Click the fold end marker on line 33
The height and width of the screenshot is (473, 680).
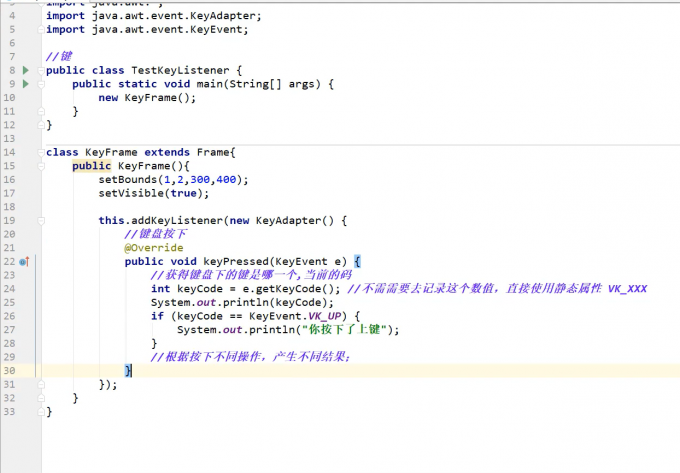[x=40, y=411]
